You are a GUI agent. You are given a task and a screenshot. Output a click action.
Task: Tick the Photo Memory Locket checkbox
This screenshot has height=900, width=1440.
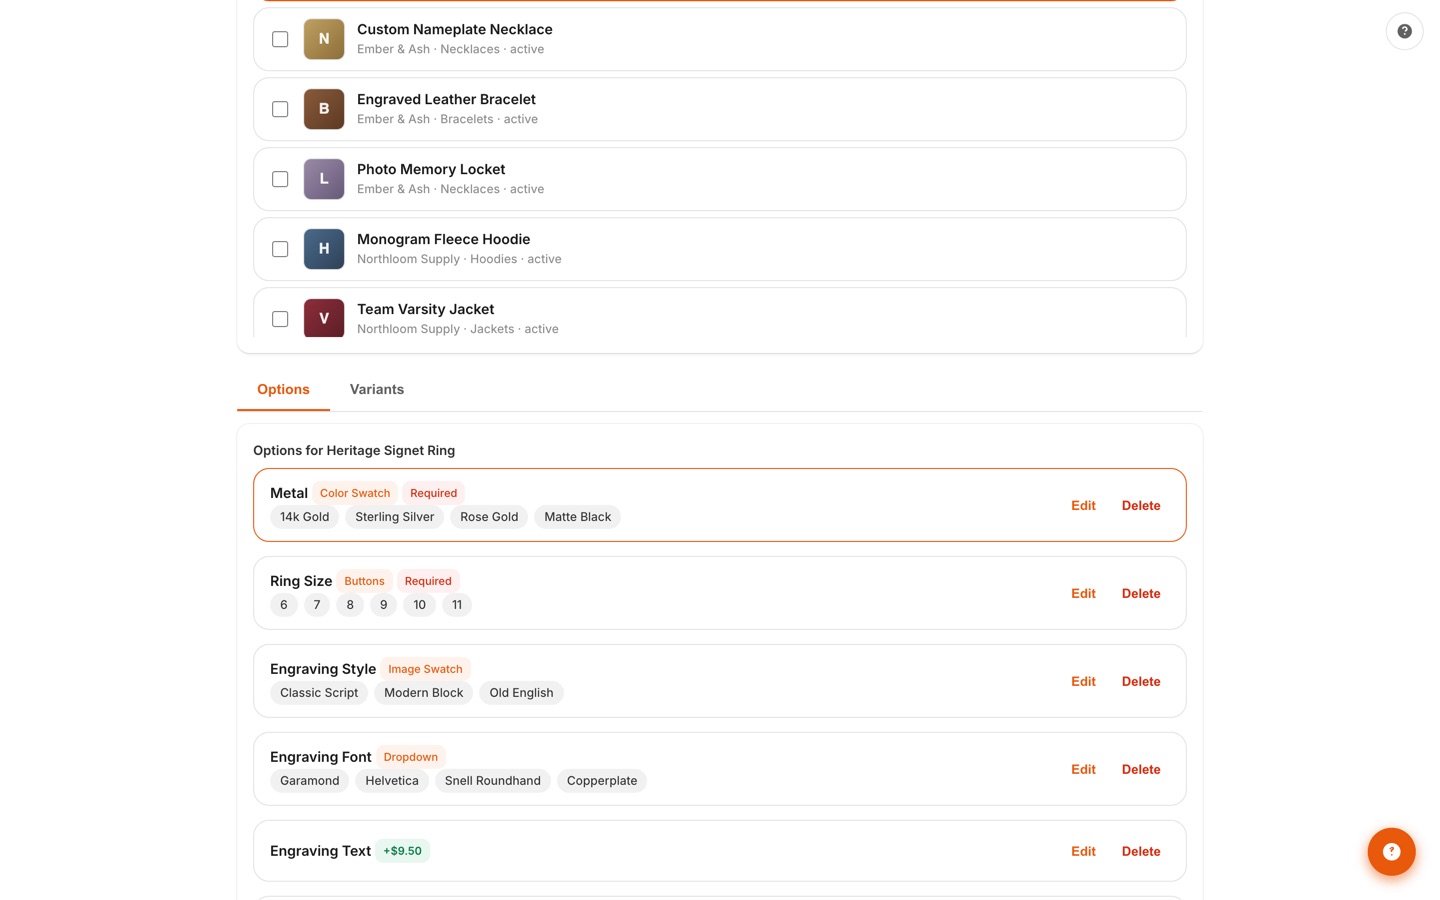[280, 179]
